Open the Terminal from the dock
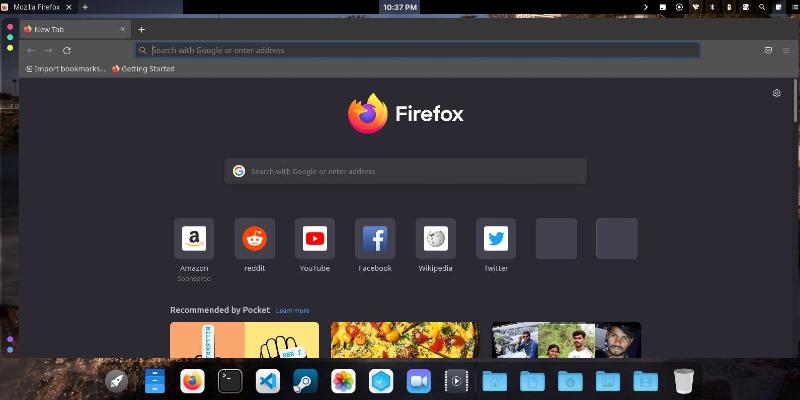Image resolution: width=800 pixels, height=400 pixels. pos(230,381)
